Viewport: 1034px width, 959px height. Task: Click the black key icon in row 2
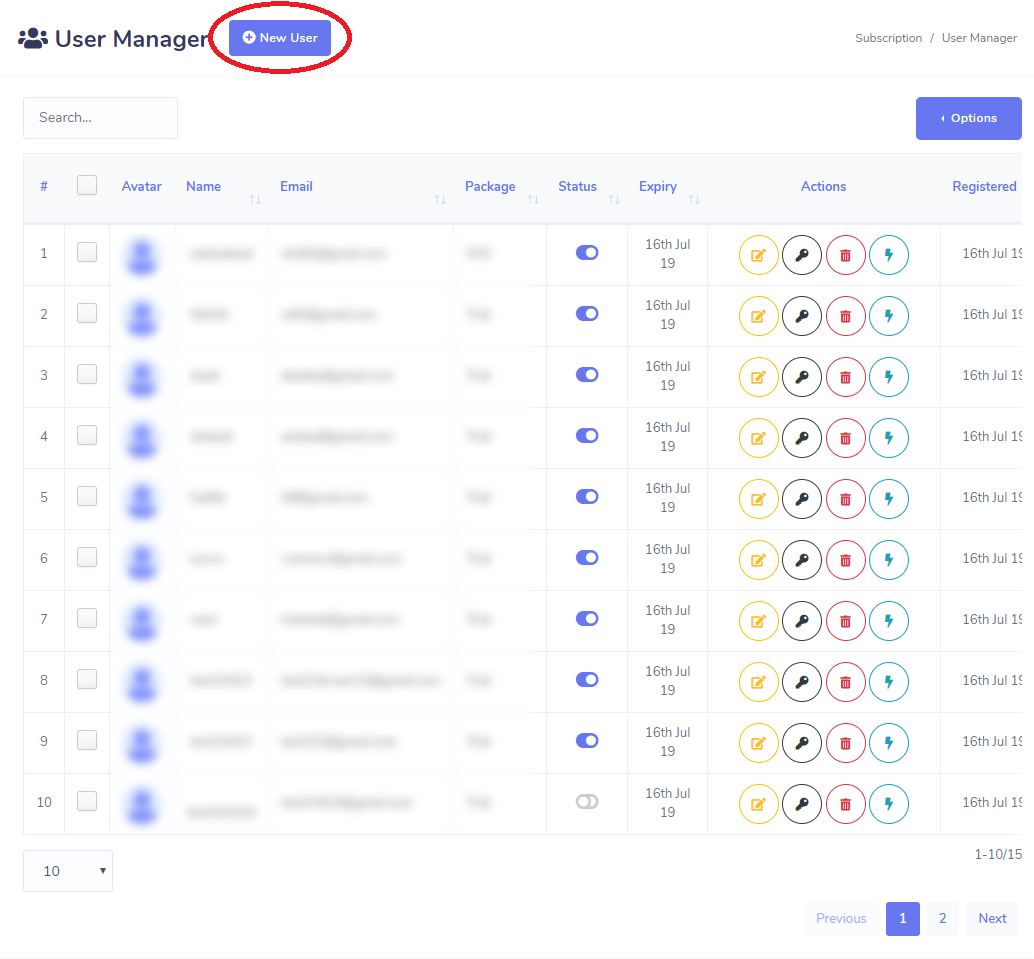pyautogui.click(x=801, y=316)
